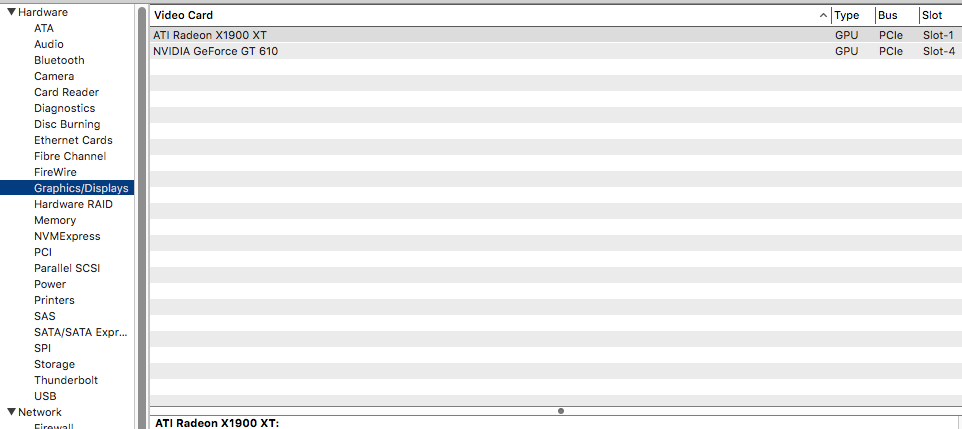Select Diagnostics in the sidebar

[x=64, y=108]
